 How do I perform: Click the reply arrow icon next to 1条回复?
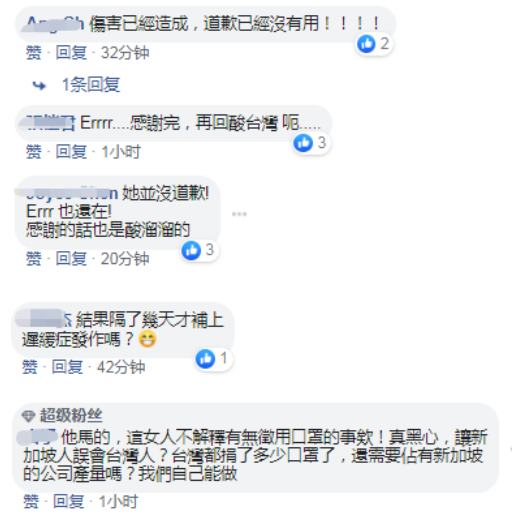(x=39, y=86)
